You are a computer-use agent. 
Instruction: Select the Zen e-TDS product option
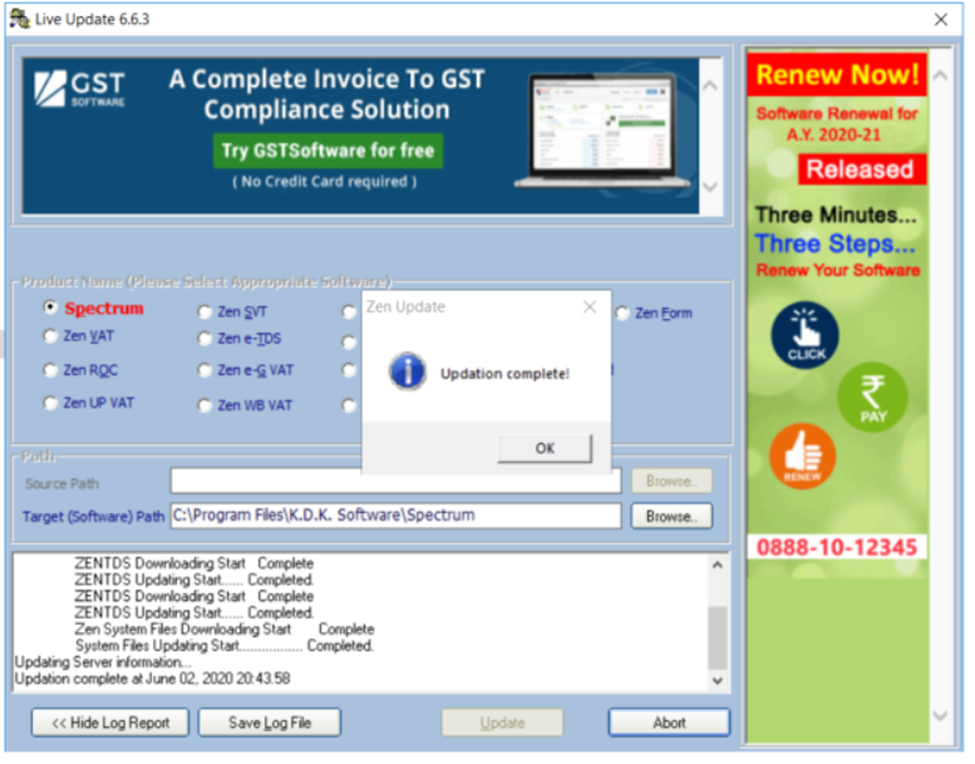pyautogui.click(x=204, y=339)
